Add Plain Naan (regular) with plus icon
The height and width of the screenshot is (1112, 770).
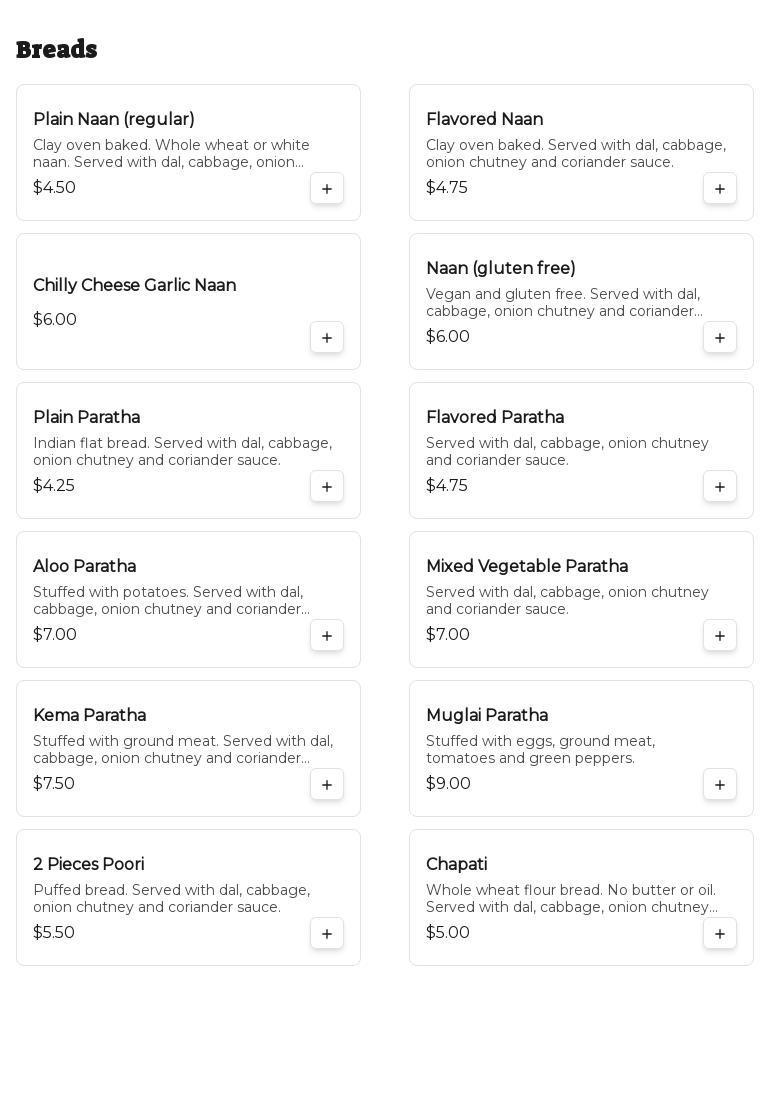point(327,189)
